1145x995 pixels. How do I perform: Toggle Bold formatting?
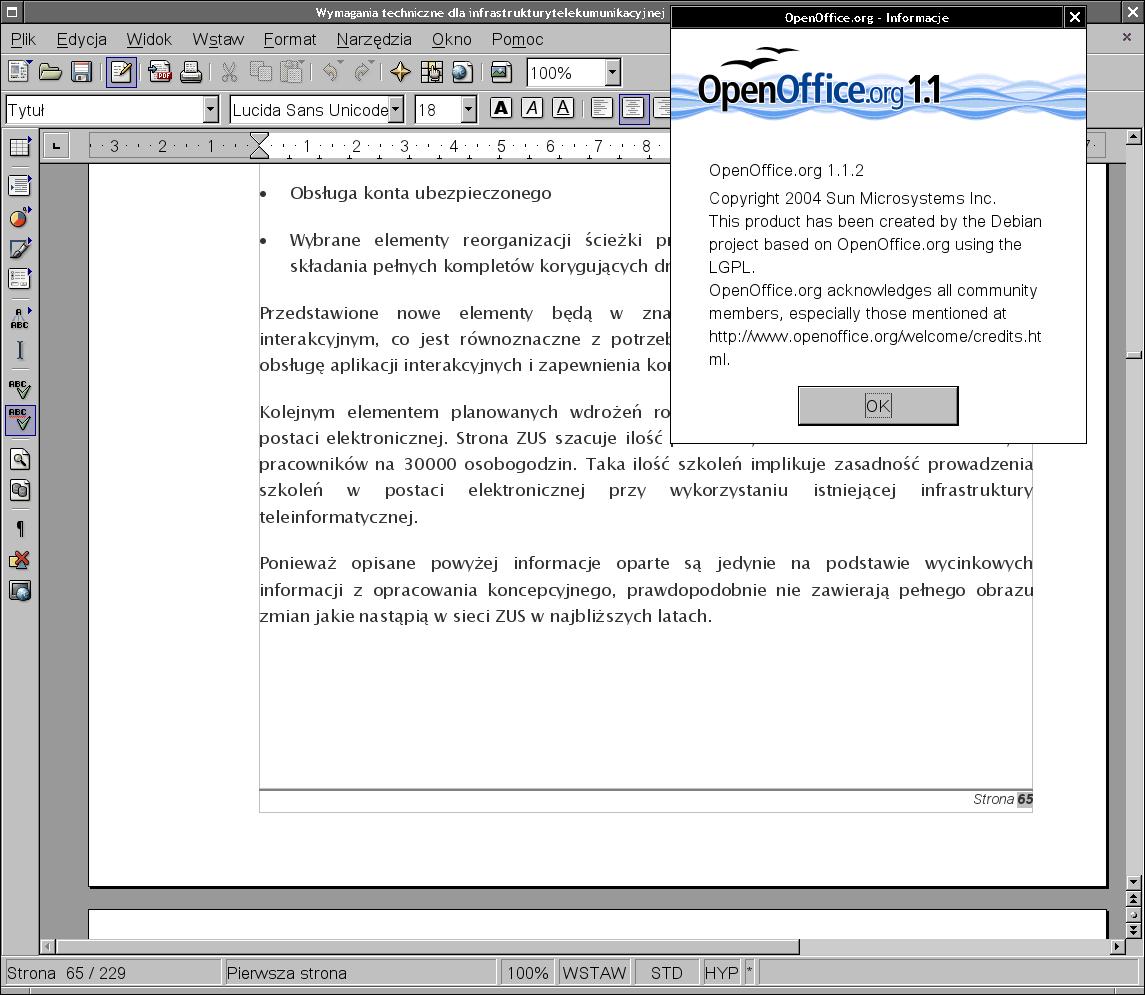point(501,109)
